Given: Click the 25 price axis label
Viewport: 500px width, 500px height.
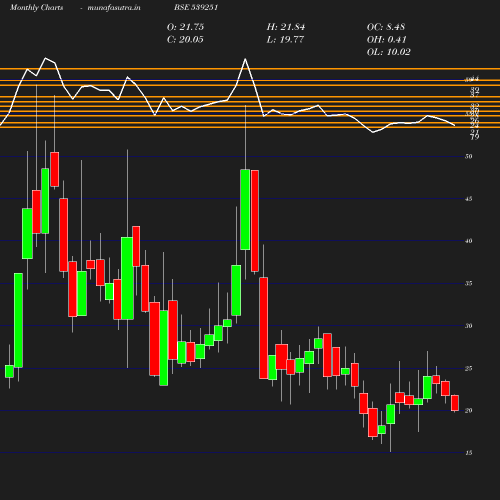Looking at the screenshot, I should tap(469, 369).
